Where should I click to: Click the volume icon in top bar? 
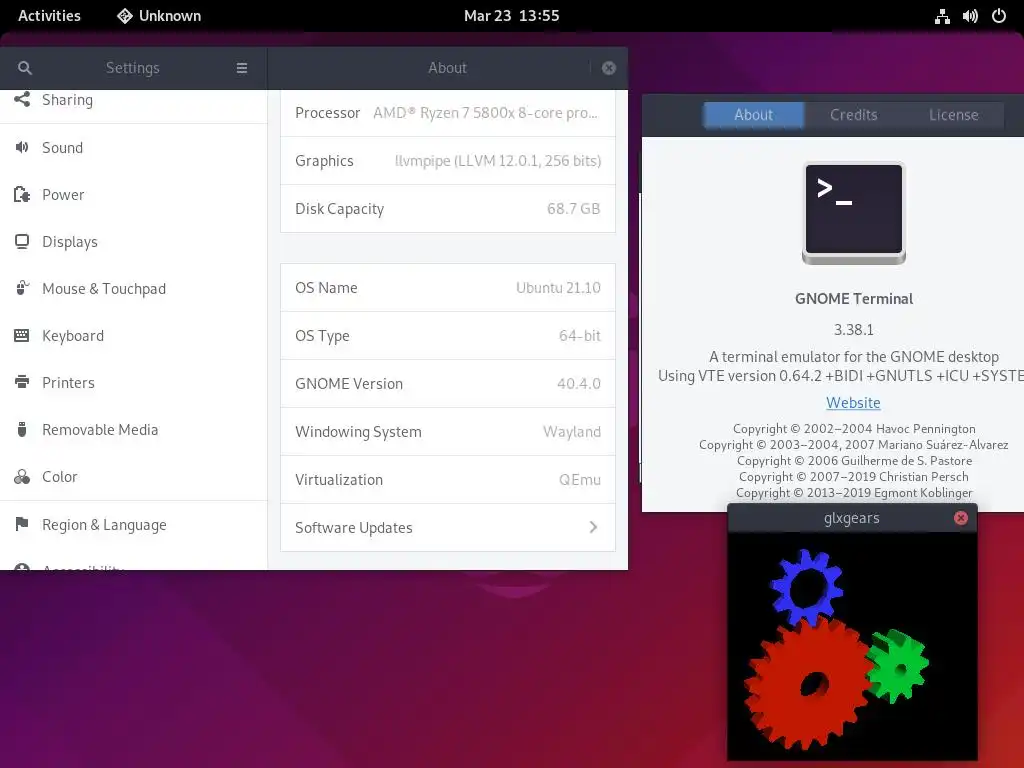pos(970,16)
